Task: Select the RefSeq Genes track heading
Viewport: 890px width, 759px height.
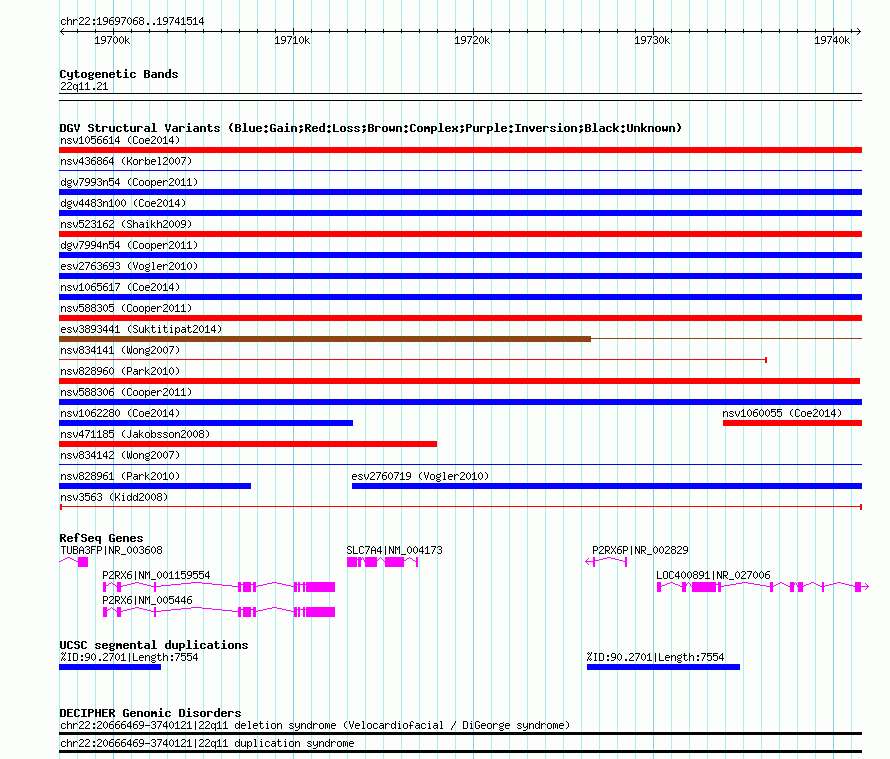Action: tap(102, 538)
